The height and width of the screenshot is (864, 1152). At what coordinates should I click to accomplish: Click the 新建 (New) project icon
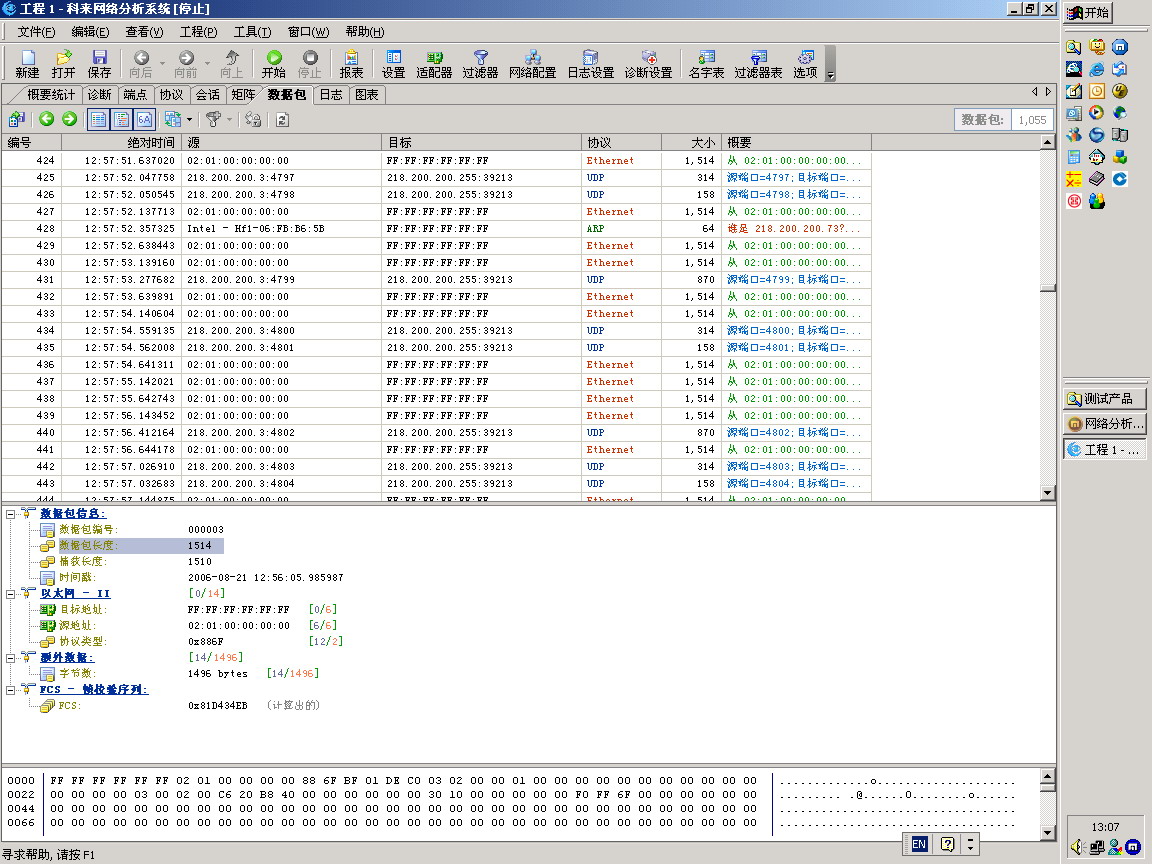click(x=28, y=64)
